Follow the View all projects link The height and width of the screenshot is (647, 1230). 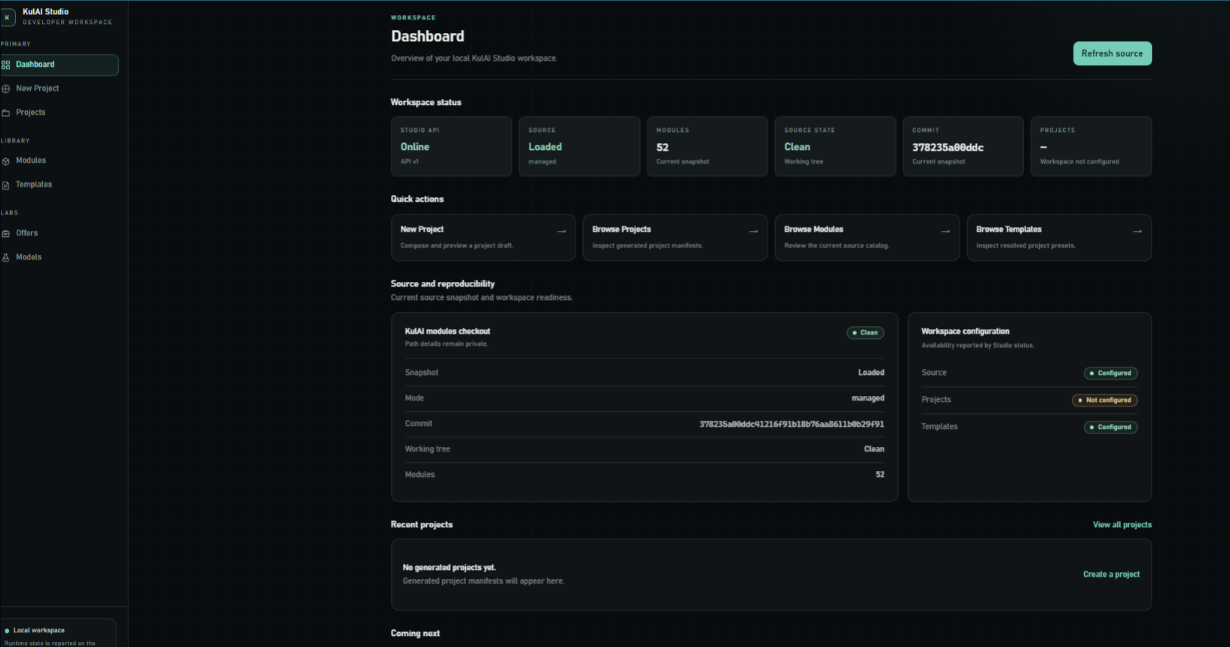click(x=1122, y=524)
